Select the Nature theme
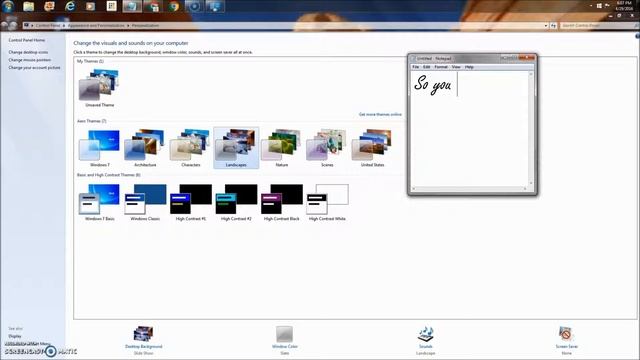 click(x=282, y=148)
